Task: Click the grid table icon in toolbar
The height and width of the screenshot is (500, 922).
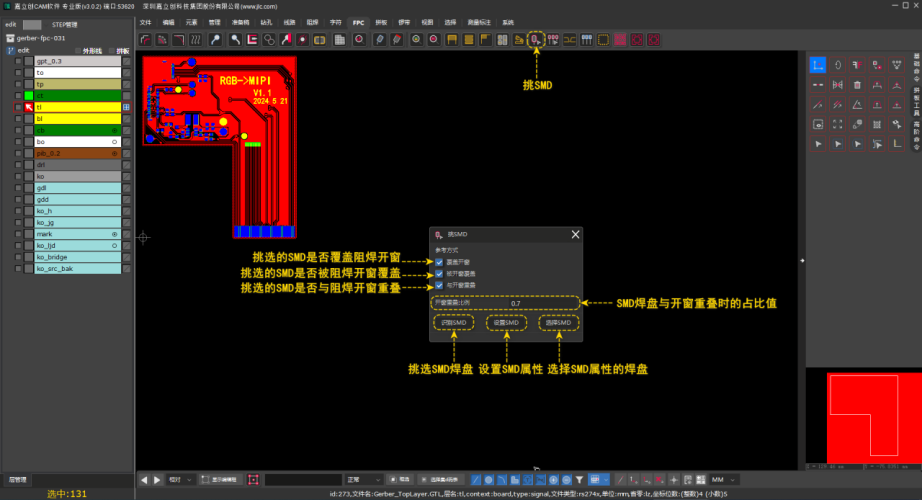Action: [x=339, y=40]
